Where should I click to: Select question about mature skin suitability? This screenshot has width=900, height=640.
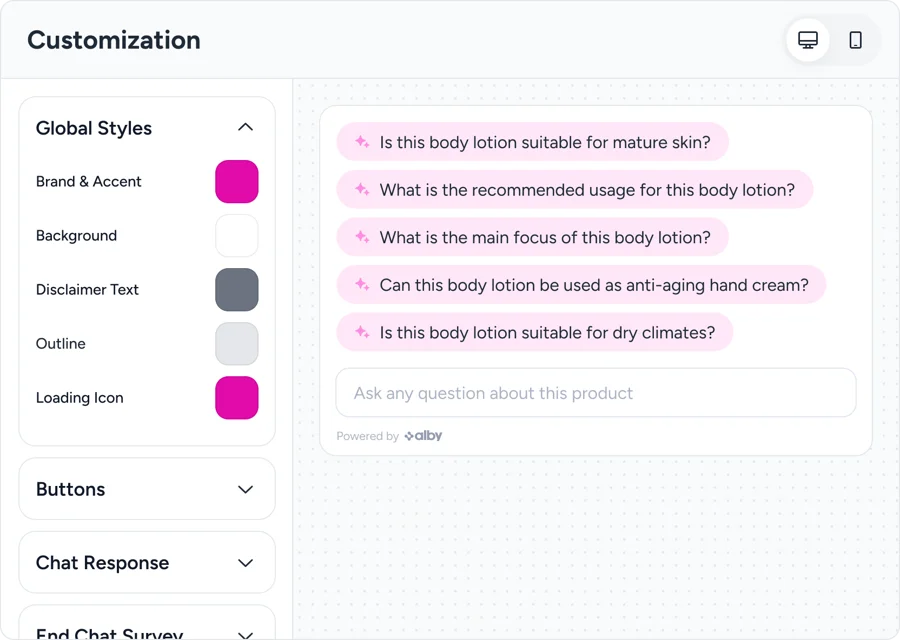pyautogui.click(x=532, y=142)
